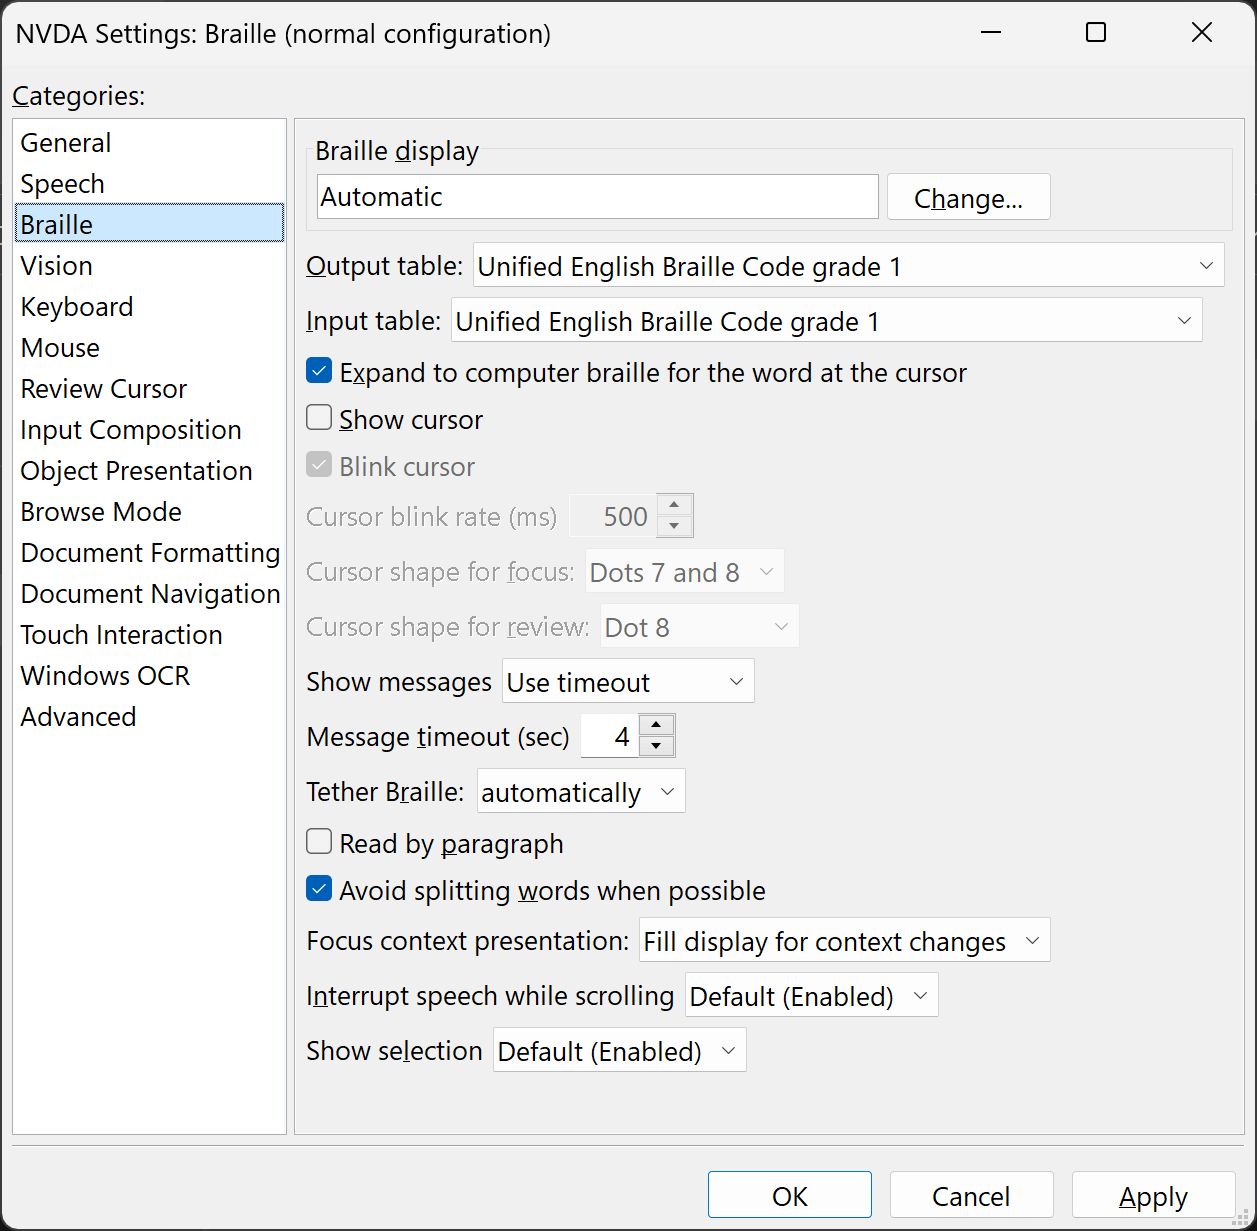Toggle Read by paragraph checkbox

tap(319, 842)
